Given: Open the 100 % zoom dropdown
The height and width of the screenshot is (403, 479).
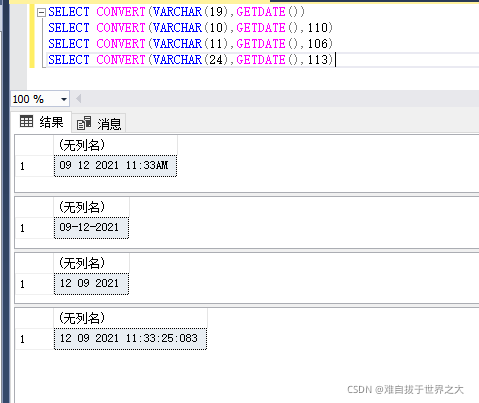Looking at the screenshot, I should point(64,99).
